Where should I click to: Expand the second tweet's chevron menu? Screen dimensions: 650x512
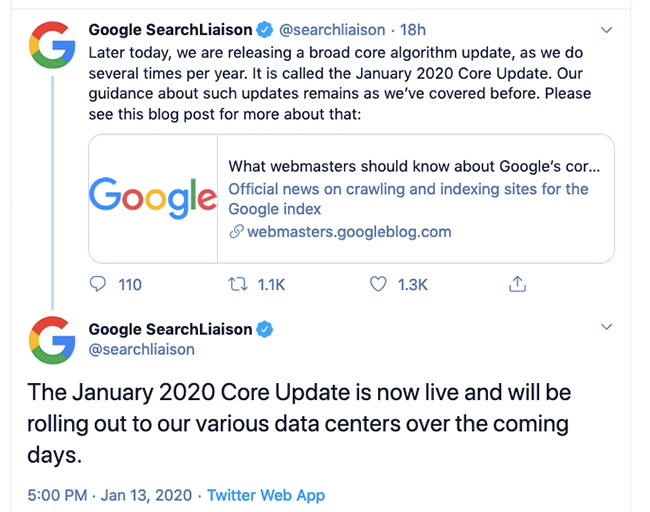(606, 327)
